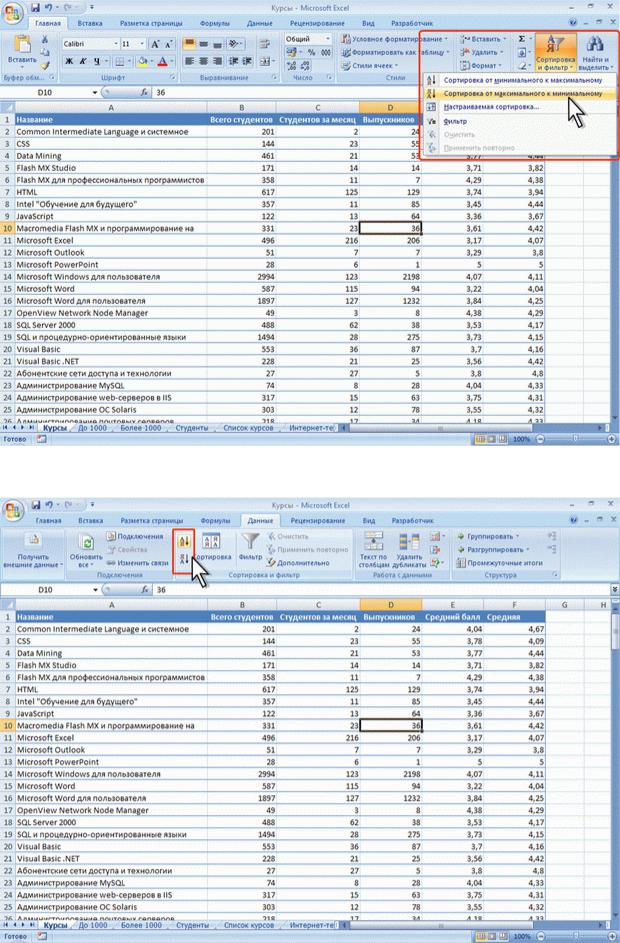
Task: Toggle Wrap Text icon in upper window
Action: (x=265, y=44)
